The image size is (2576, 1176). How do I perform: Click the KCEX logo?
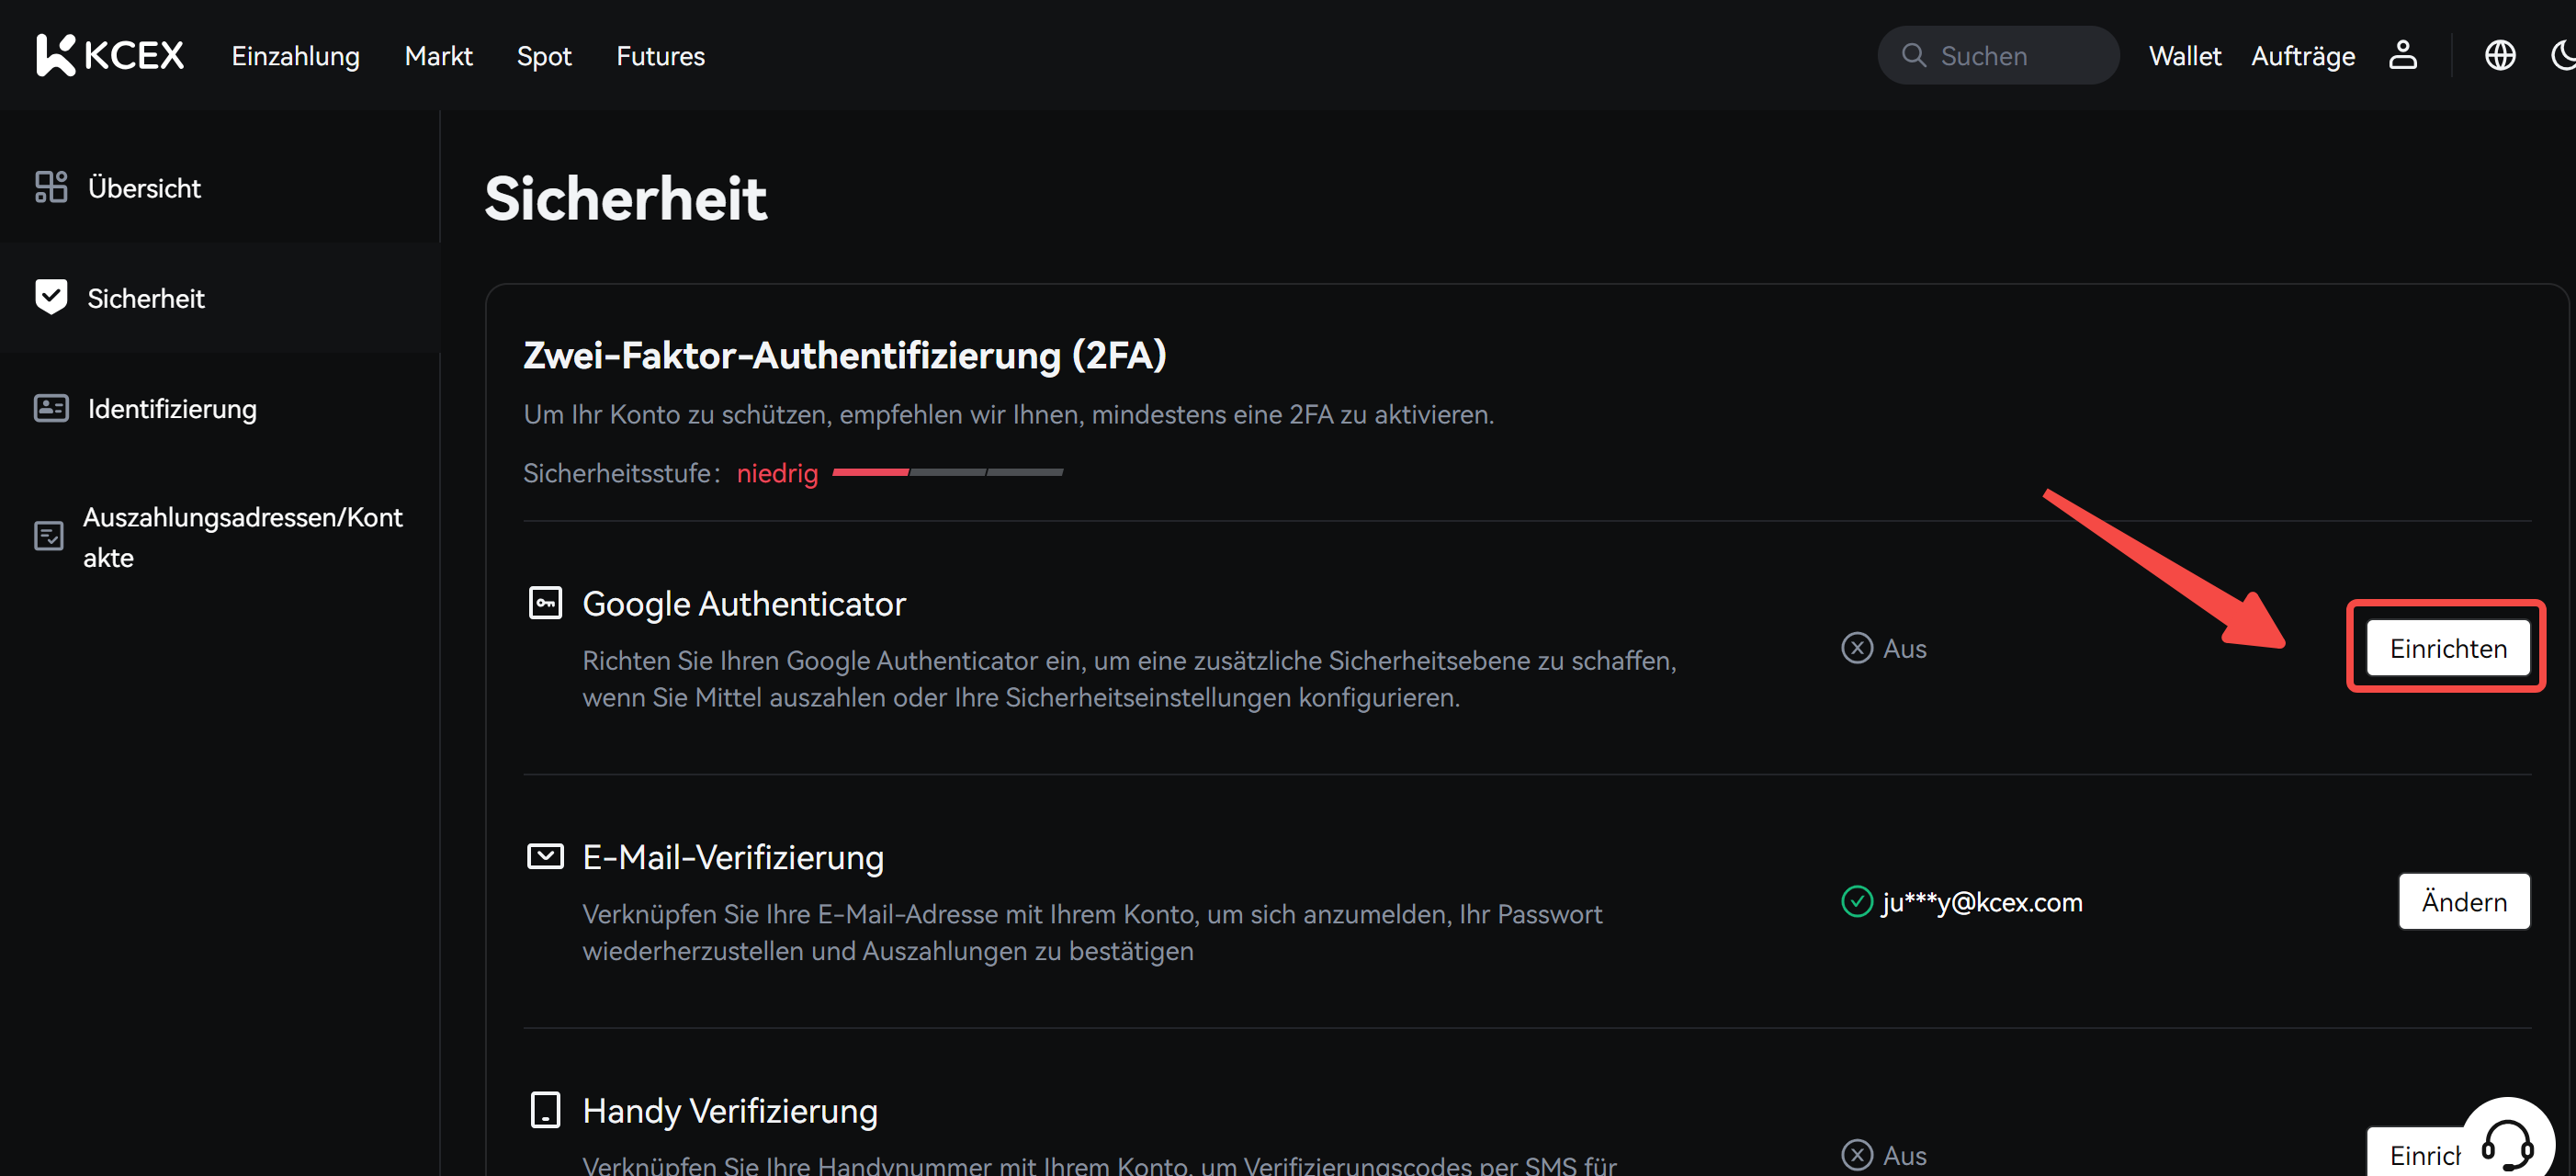pyautogui.click(x=110, y=55)
